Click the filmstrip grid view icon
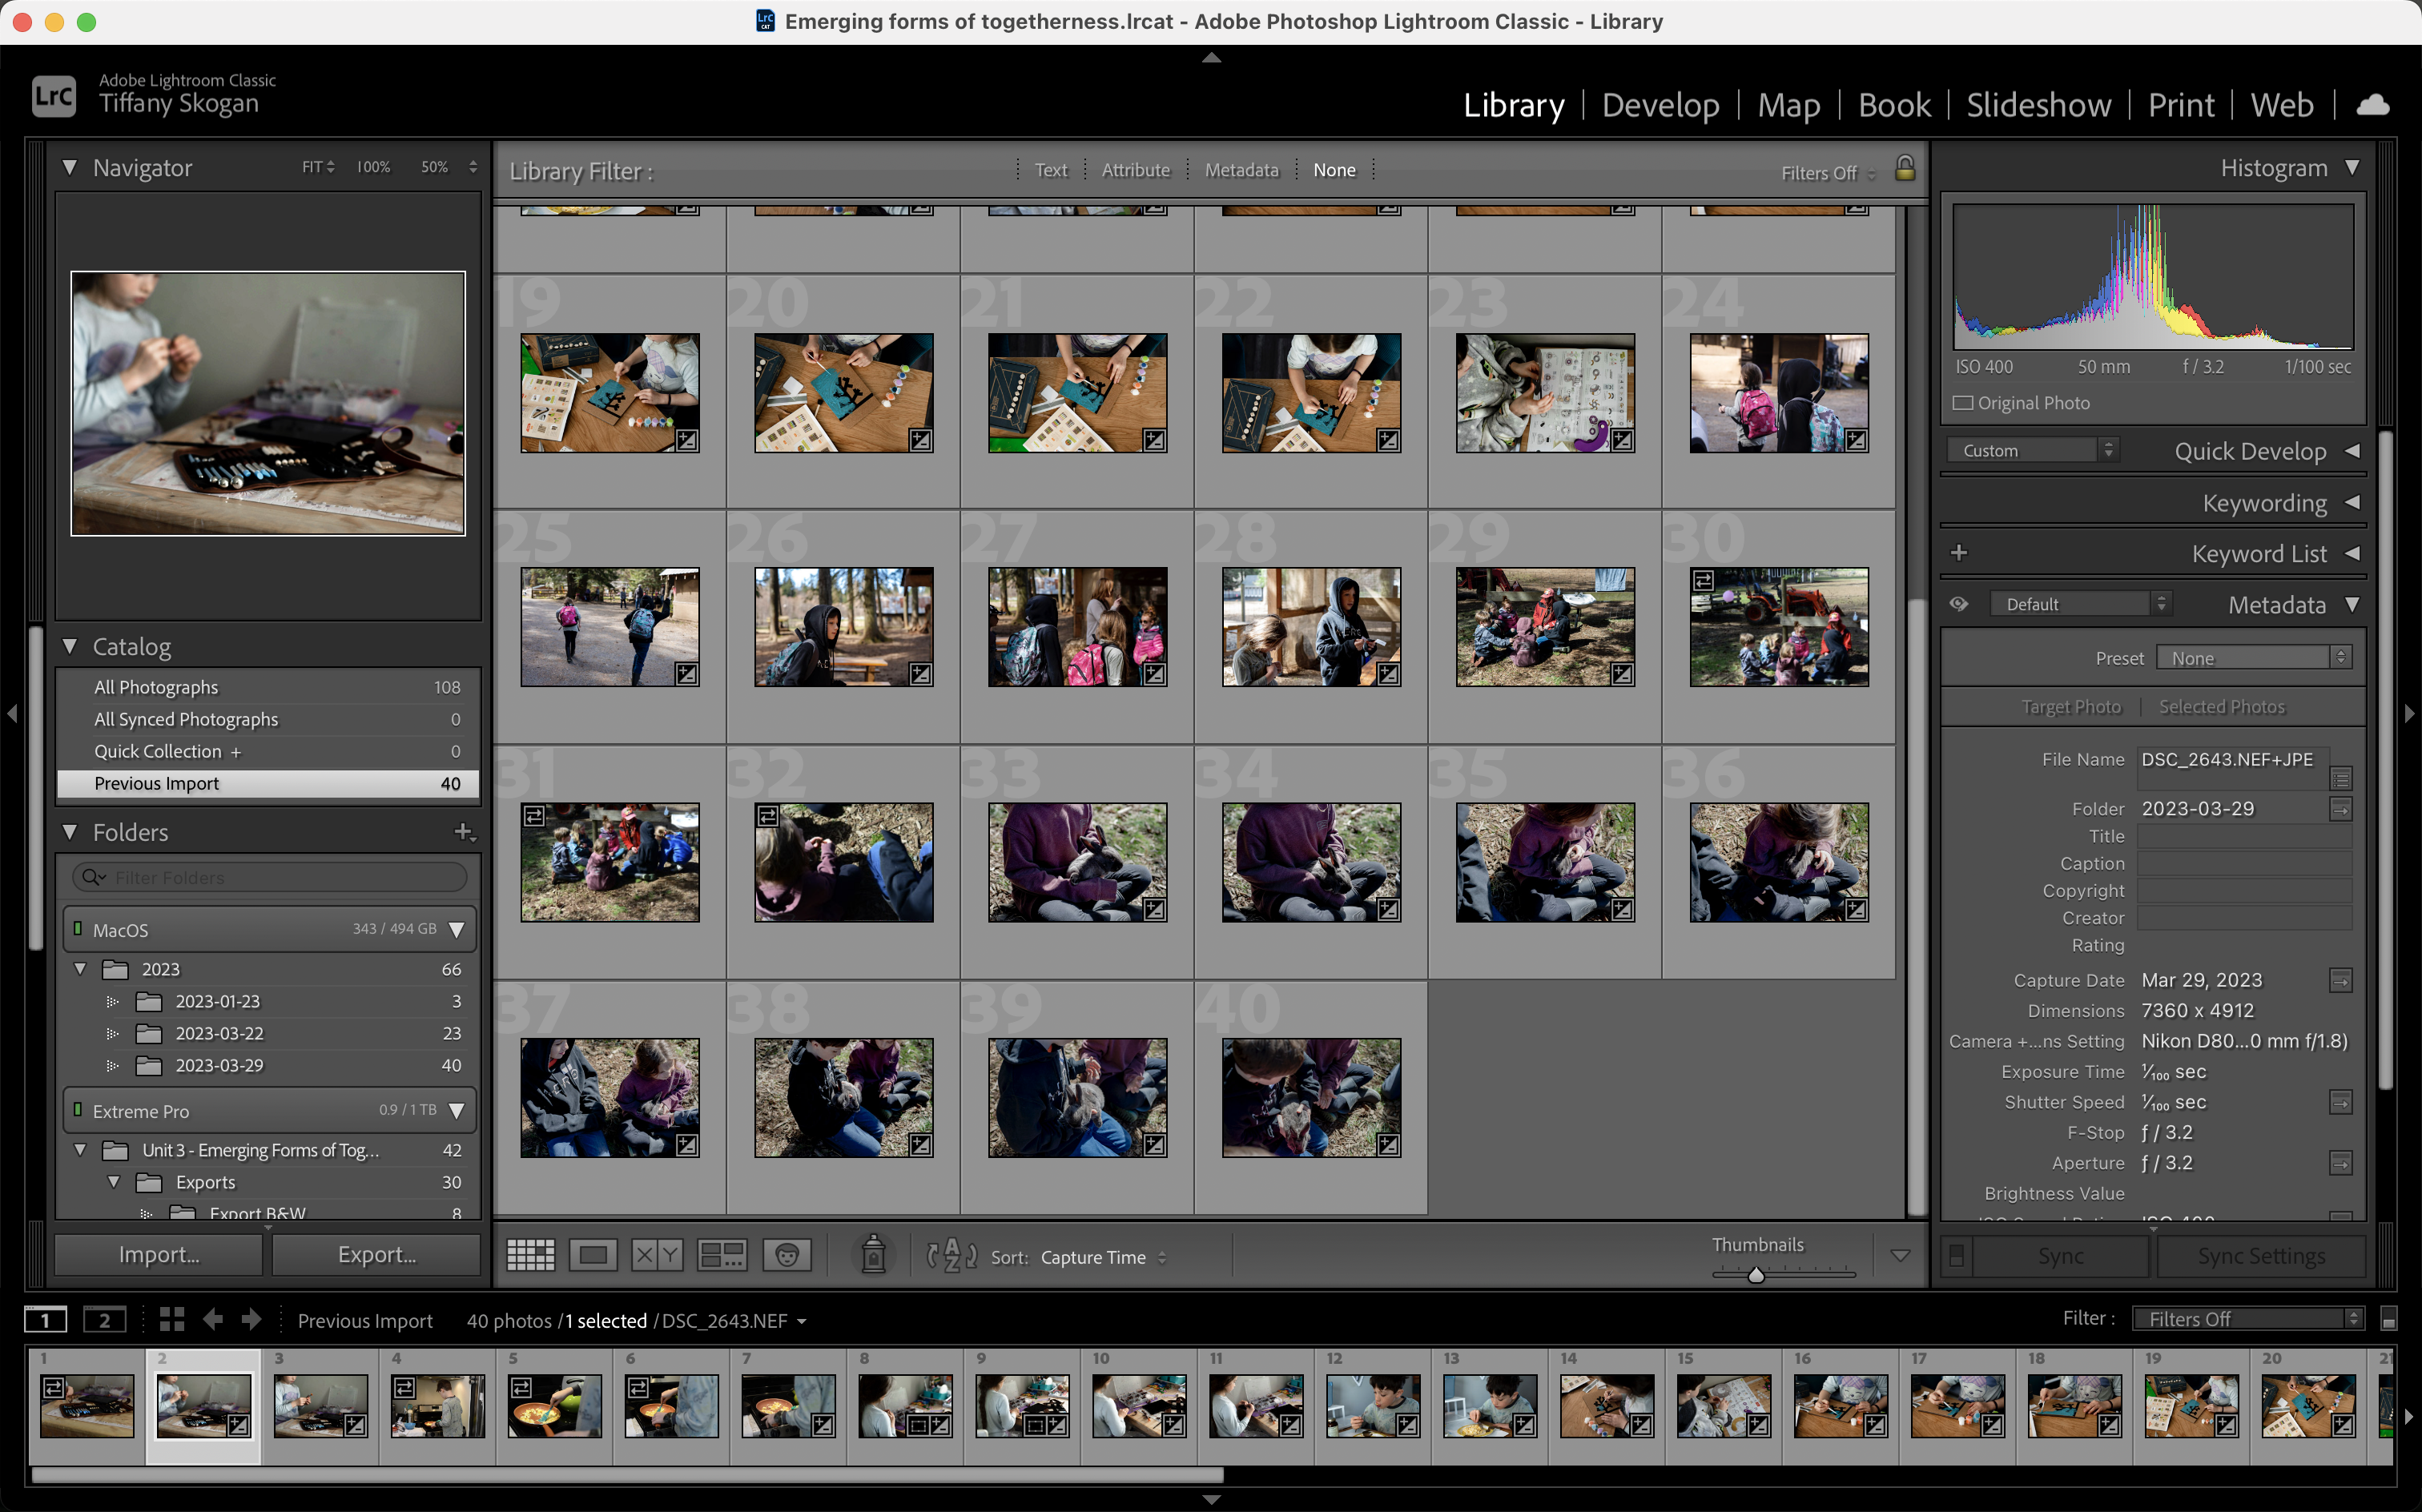2422x1512 pixels. pyautogui.click(x=172, y=1320)
